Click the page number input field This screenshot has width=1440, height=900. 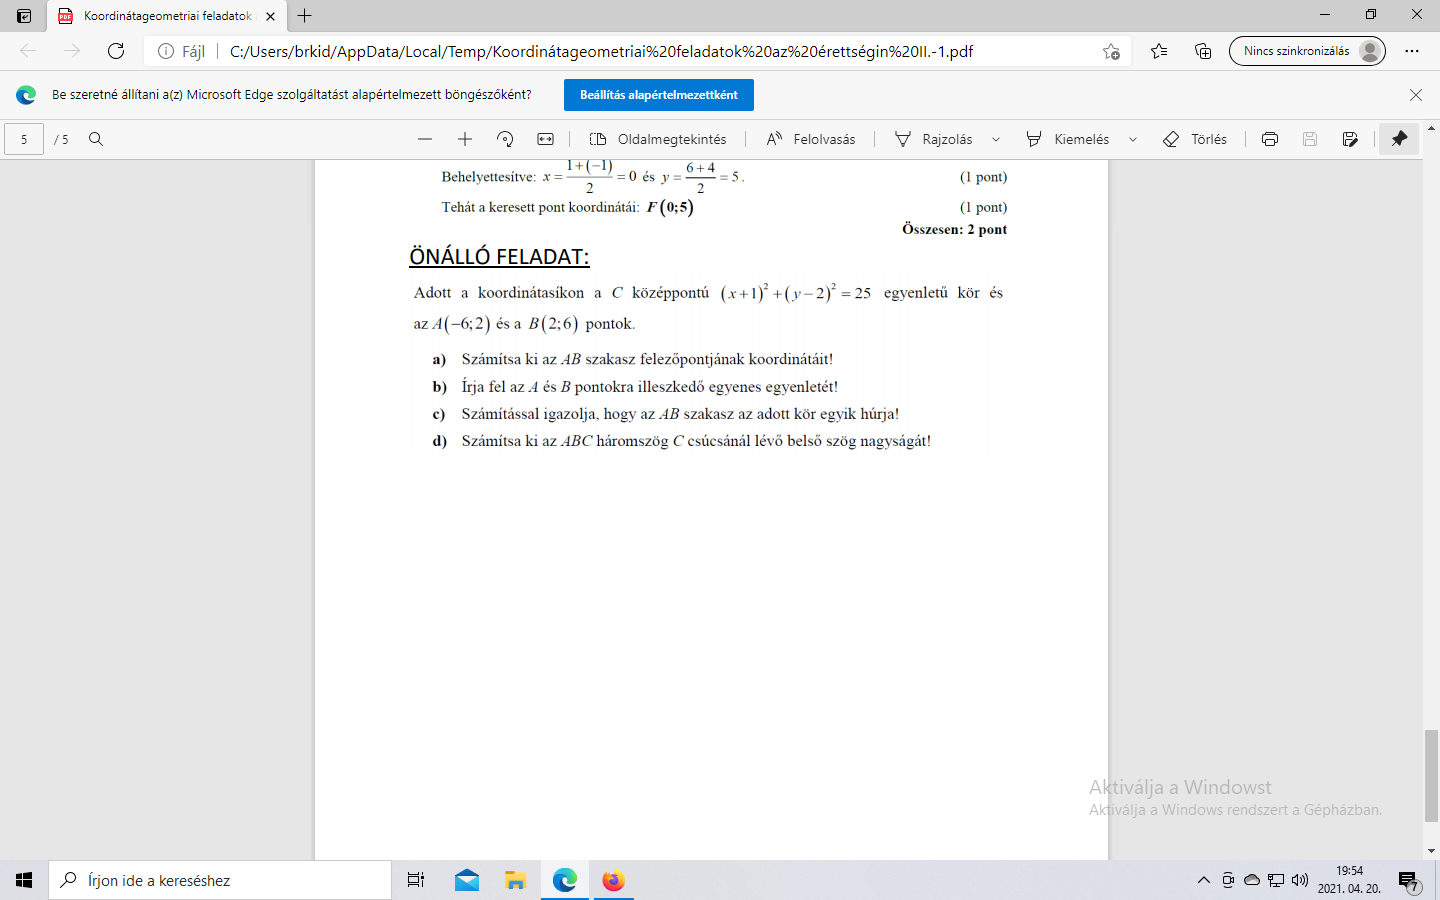[24, 139]
